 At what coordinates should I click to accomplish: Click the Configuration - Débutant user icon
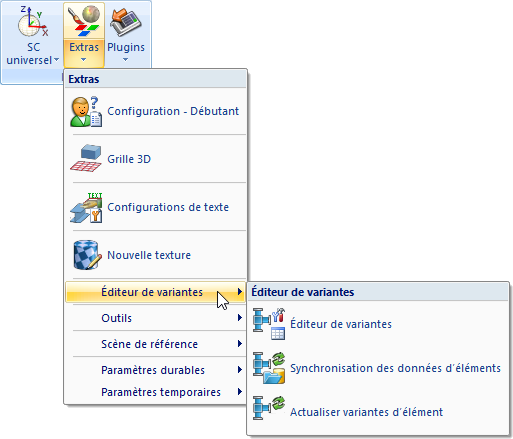pos(86,111)
